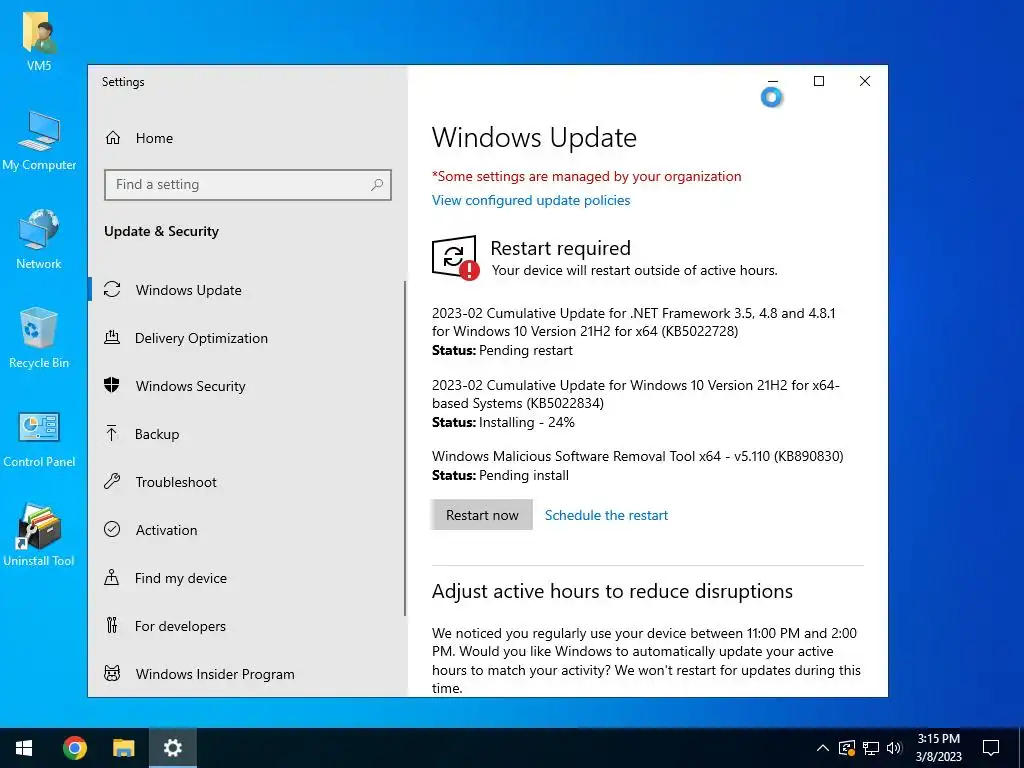Viewport: 1024px width, 768px height.
Task: Click the volume speaker tray icon
Action: point(894,748)
